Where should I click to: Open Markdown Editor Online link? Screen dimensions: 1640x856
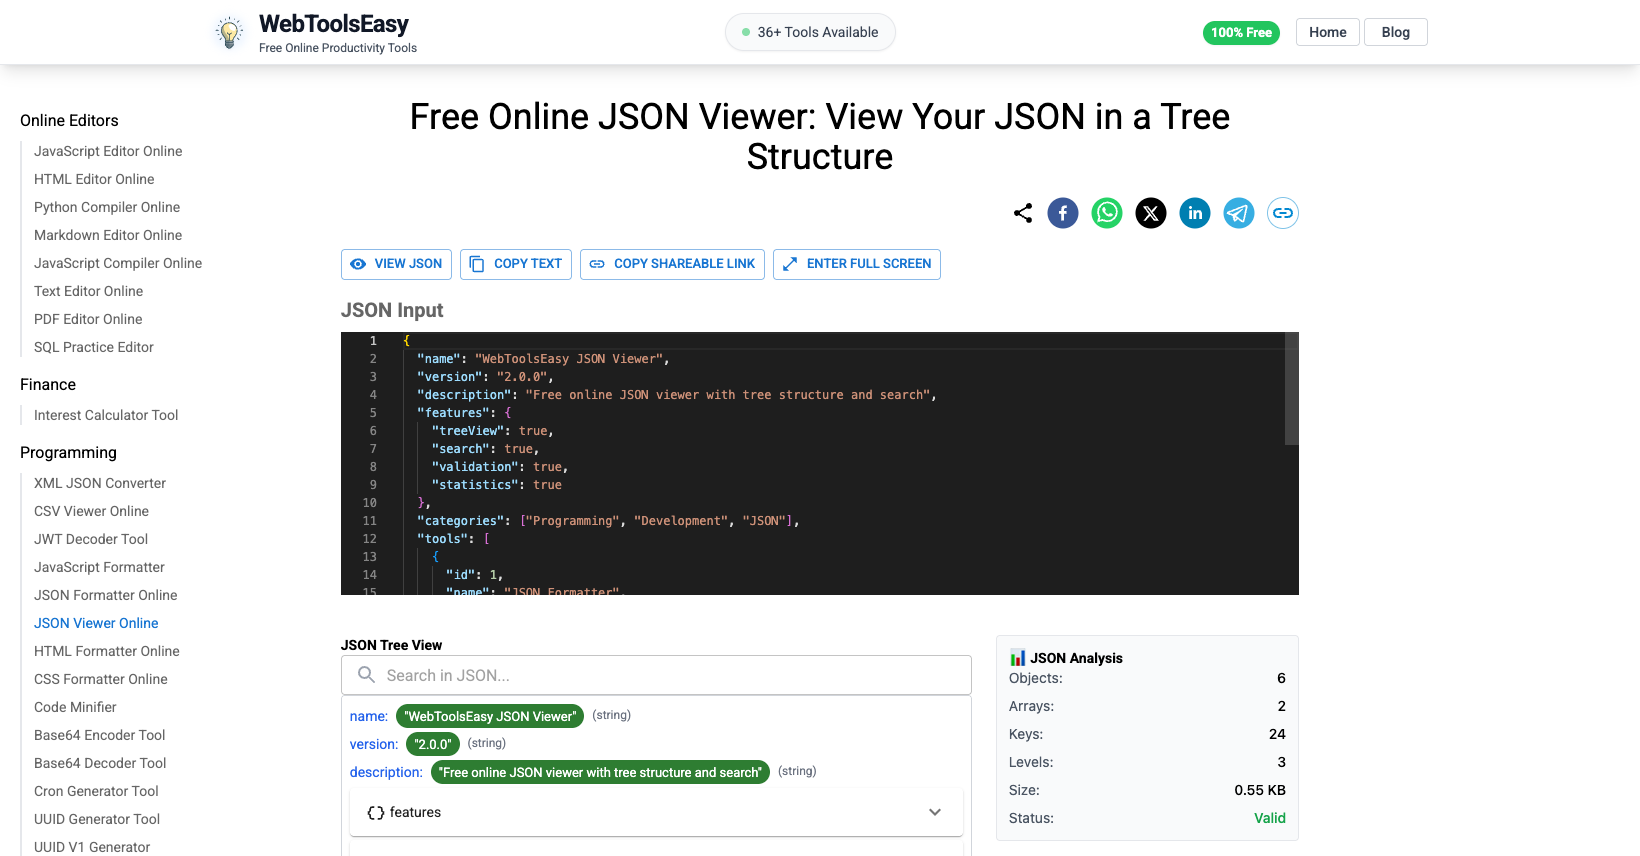108,235
